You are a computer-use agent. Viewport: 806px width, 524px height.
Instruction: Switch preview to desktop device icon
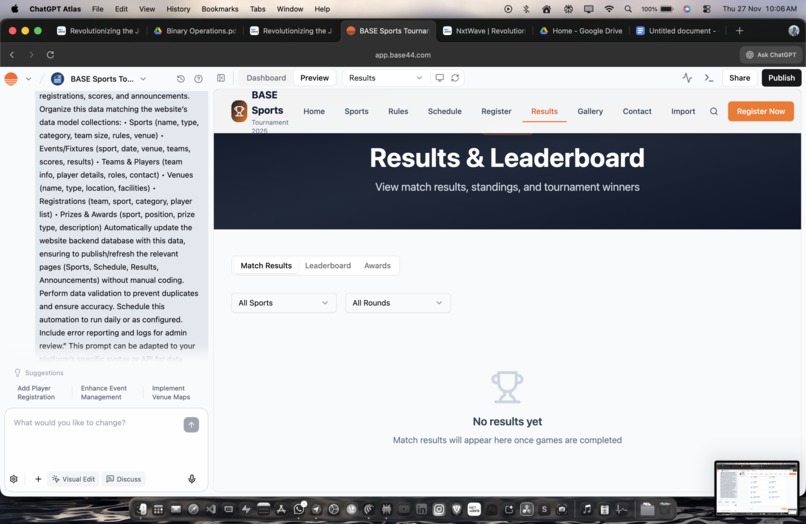pos(439,78)
